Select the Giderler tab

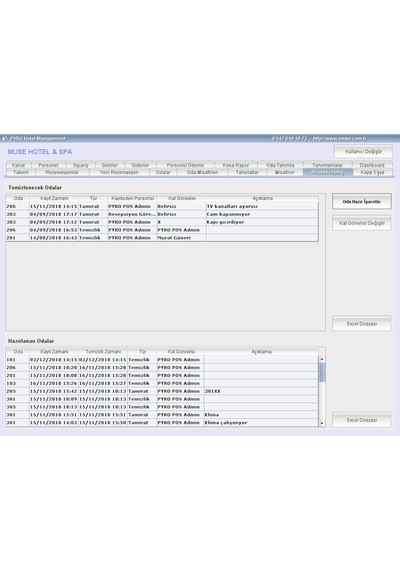point(140,165)
